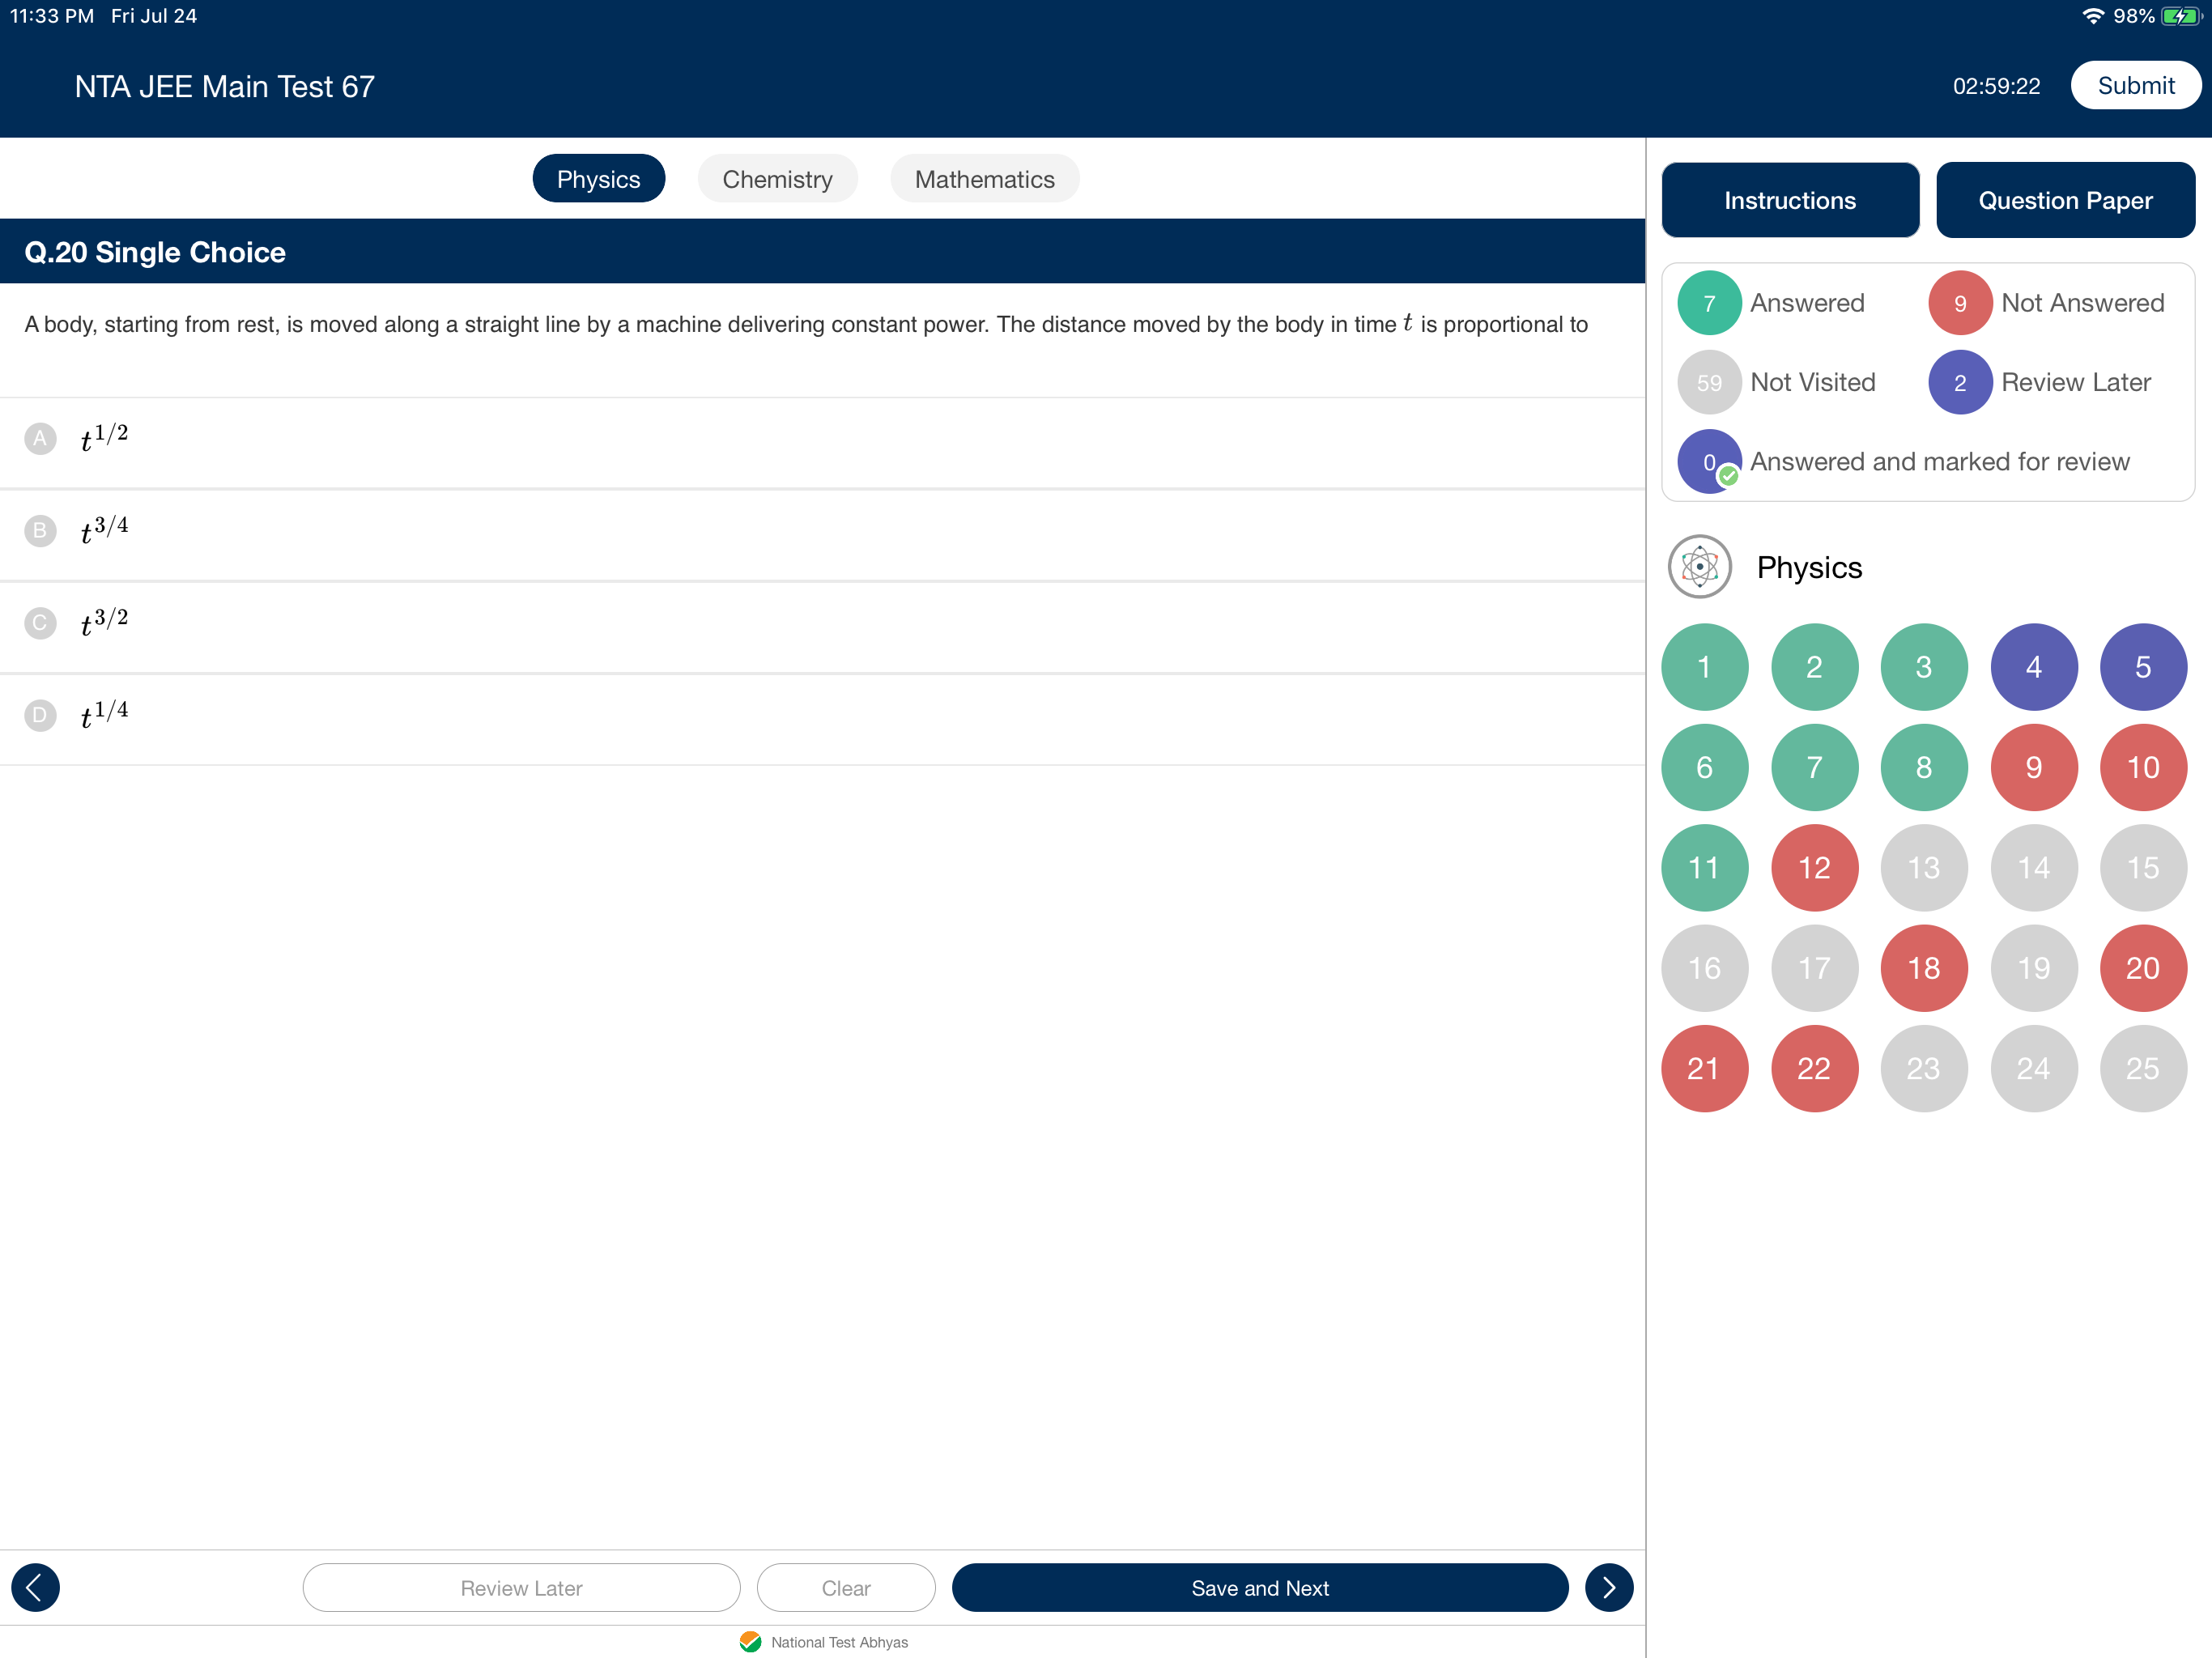Open answered question 7 in palette
The height and width of the screenshot is (1658, 2212).
click(1813, 767)
